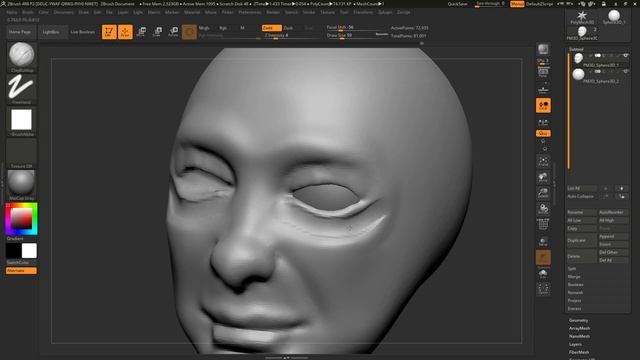The image size is (640, 360).
Task: Pick a color in color picker square
Action: click(21, 218)
